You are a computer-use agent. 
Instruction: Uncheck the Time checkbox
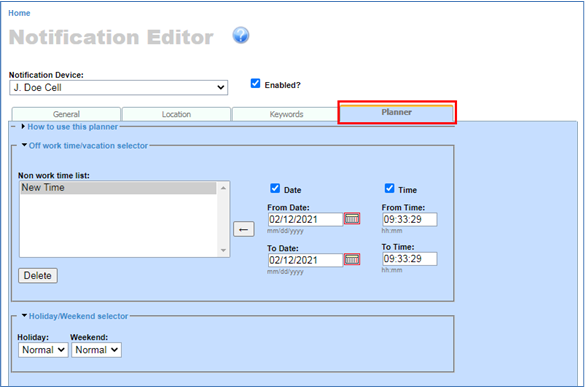click(x=389, y=188)
